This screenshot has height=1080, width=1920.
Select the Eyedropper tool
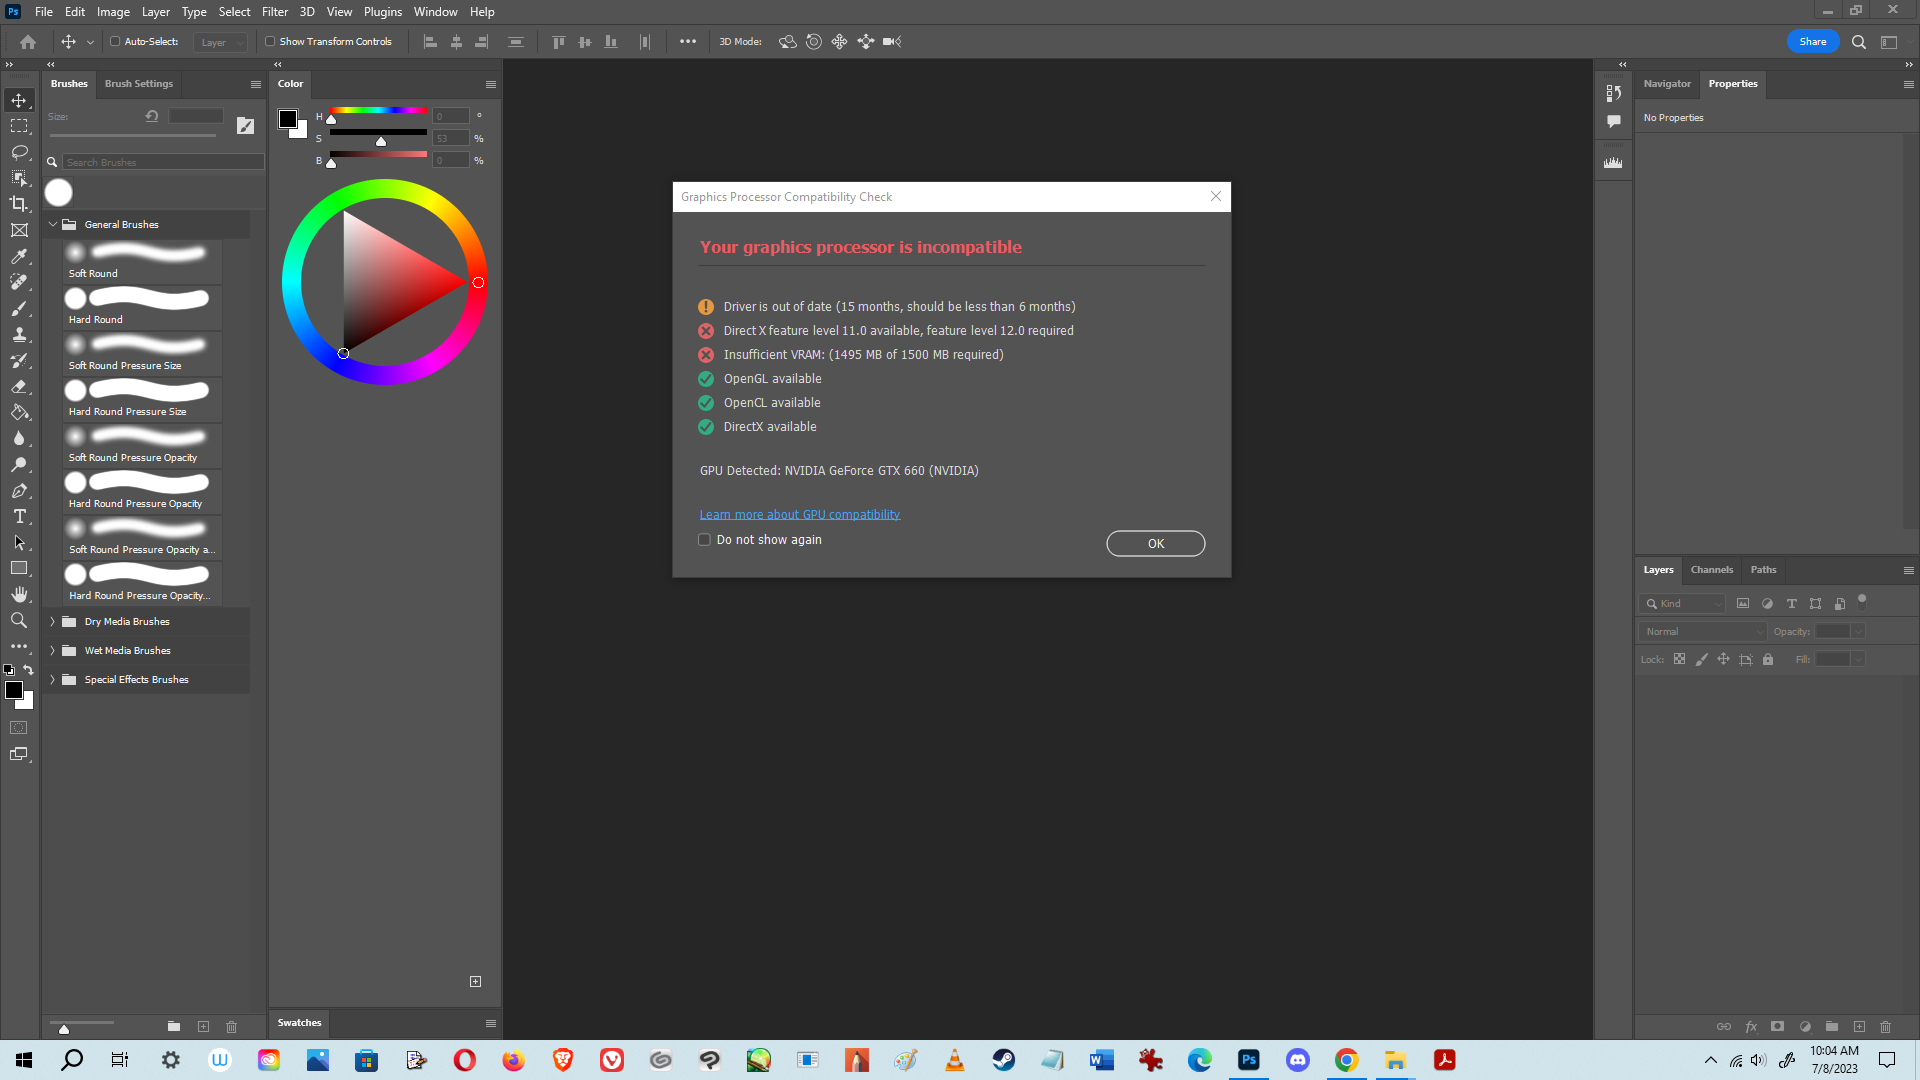click(x=19, y=256)
